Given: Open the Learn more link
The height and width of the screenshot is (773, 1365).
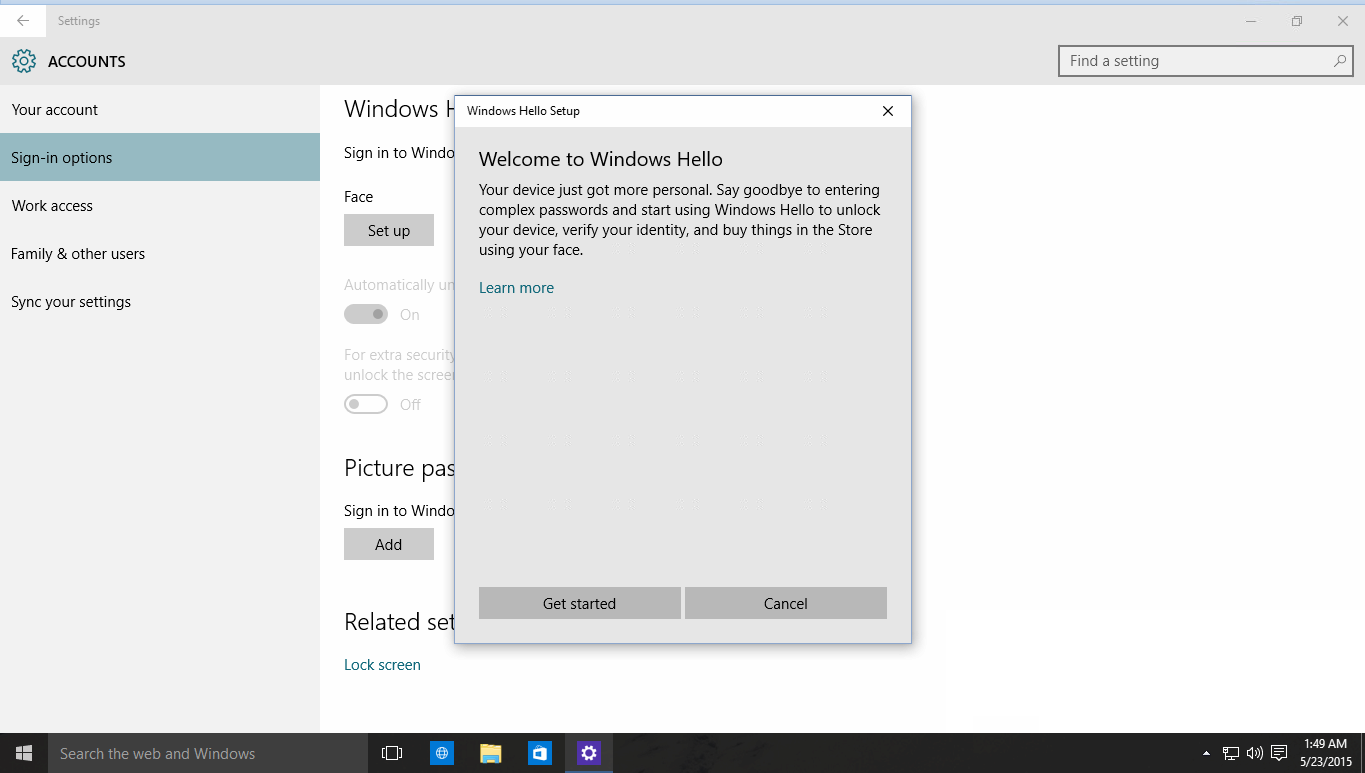Looking at the screenshot, I should (x=516, y=288).
